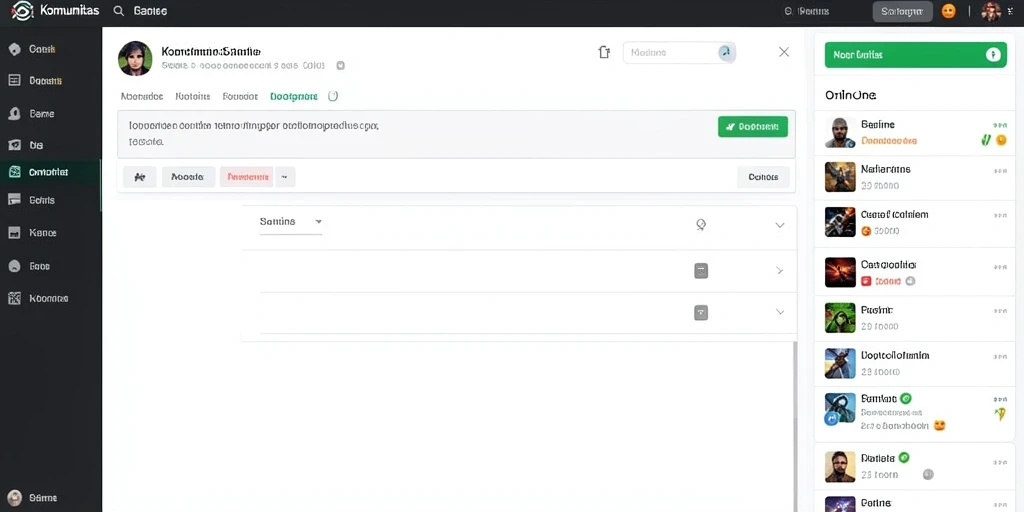This screenshot has width=1024, height=512.
Task: Click the orange emoji in the blue hooded avatar row
Action: tap(940, 425)
